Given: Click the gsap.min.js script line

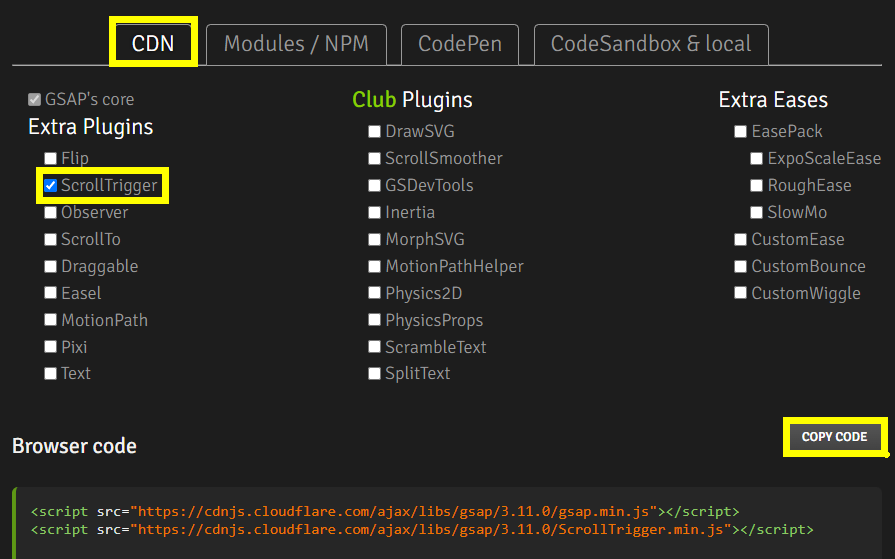Looking at the screenshot, I should pyautogui.click(x=385, y=511).
